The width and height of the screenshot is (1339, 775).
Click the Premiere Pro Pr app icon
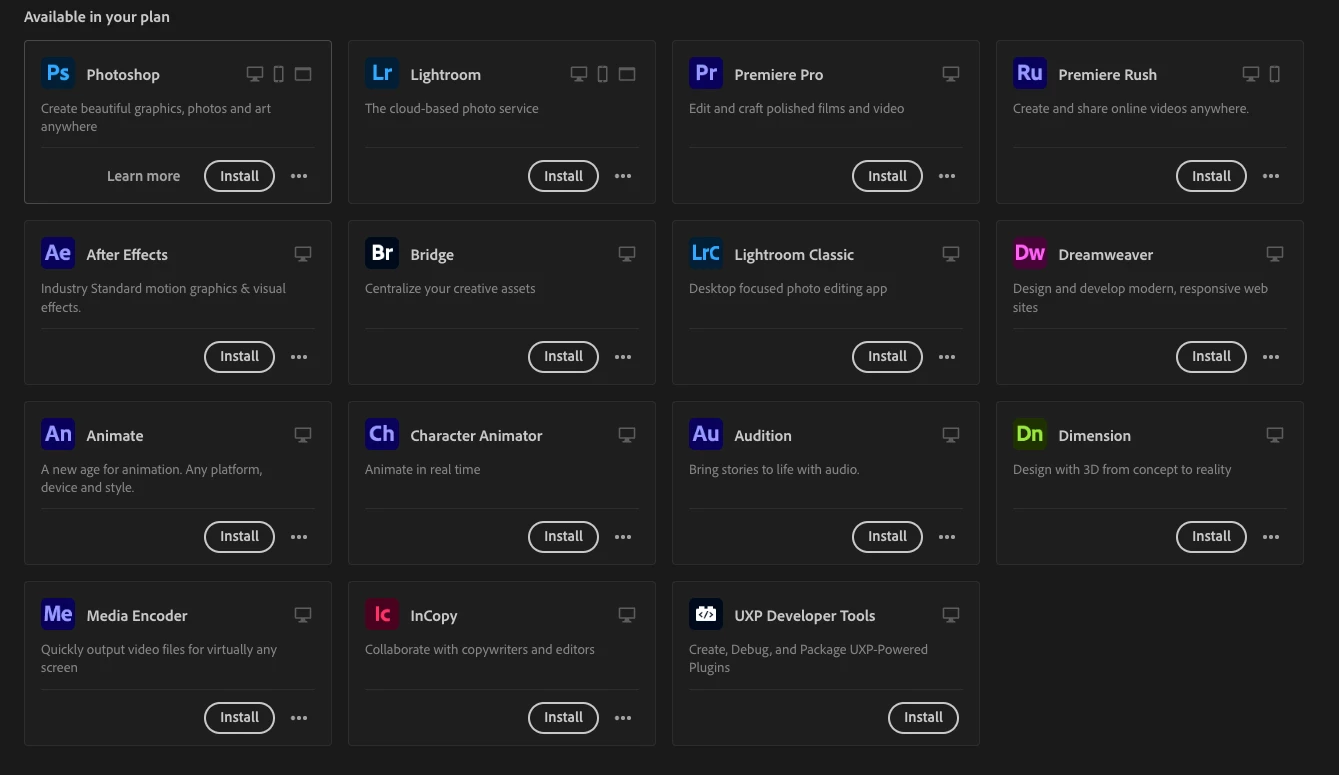click(x=706, y=73)
